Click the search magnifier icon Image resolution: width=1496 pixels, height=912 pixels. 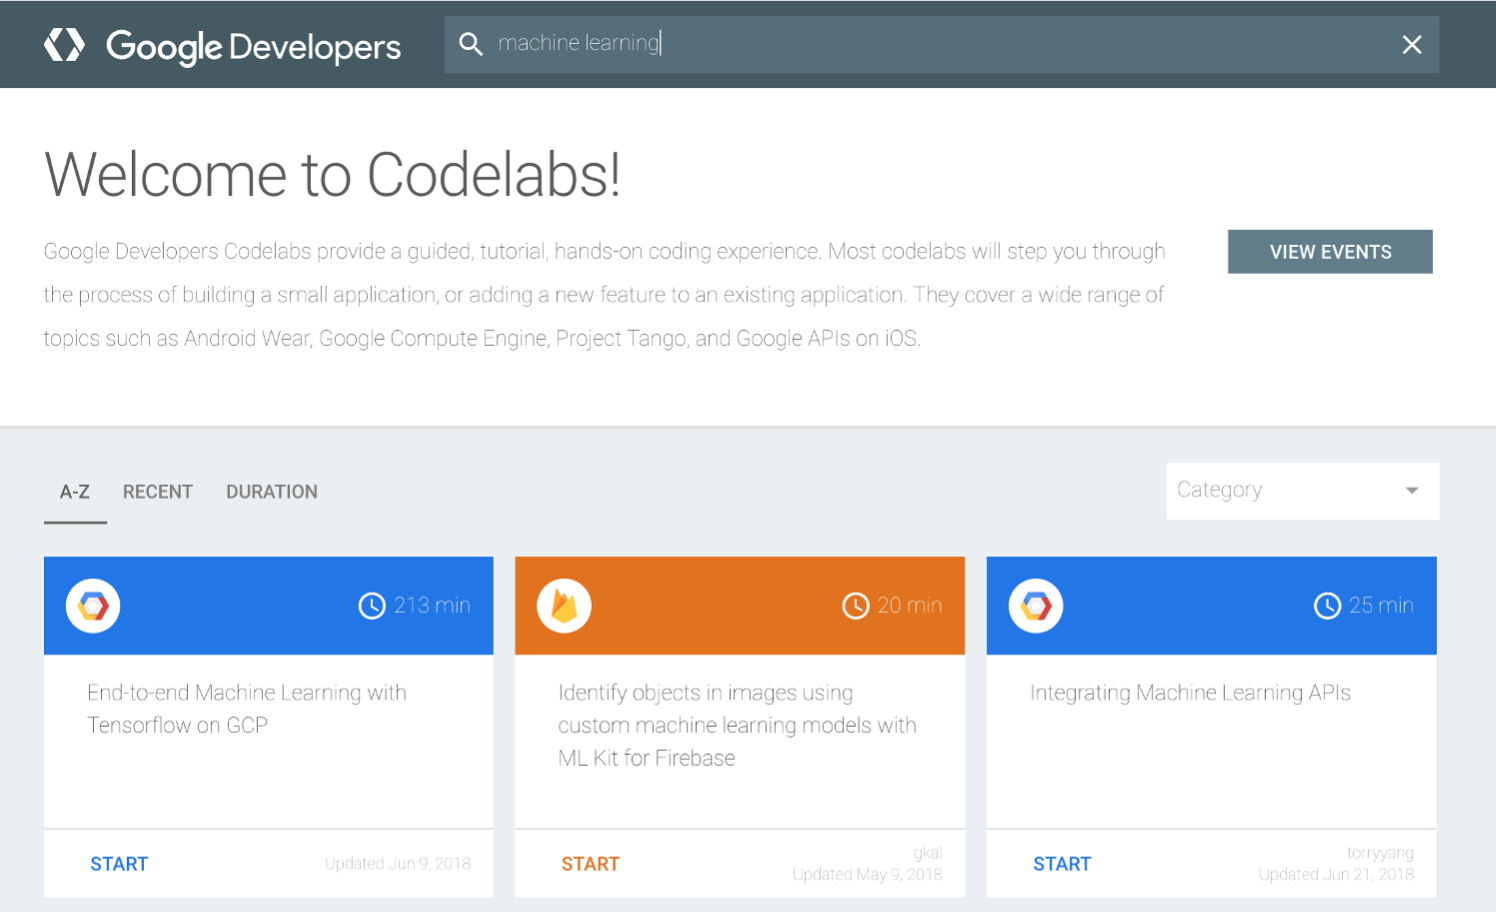(470, 44)
